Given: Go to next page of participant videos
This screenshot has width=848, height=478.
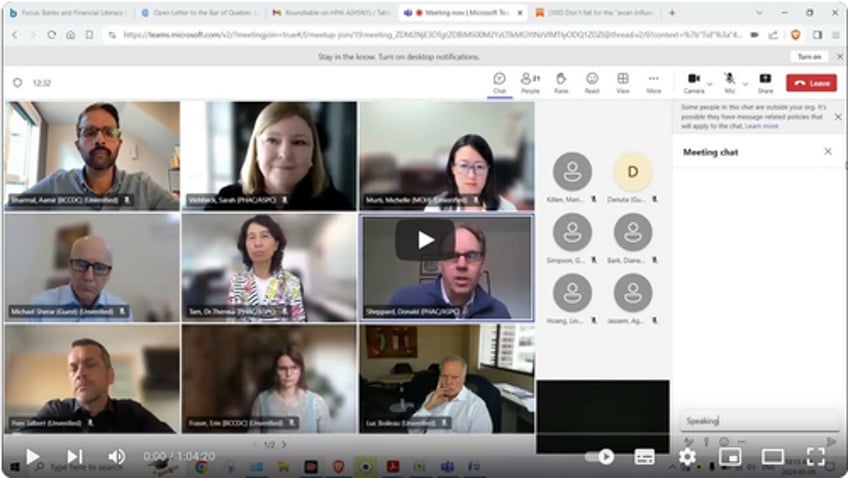Looking at the screenshot, I should tap(284, 444).
